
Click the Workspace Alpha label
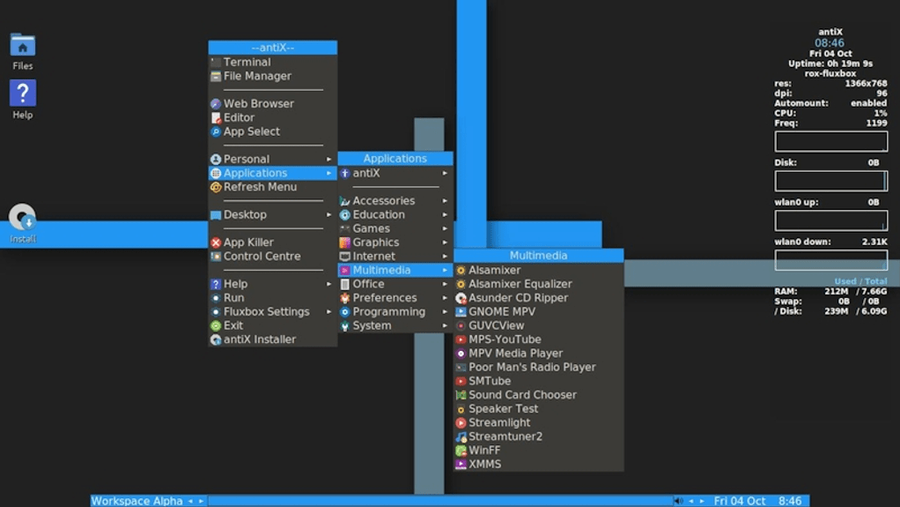click(x=137, y=501)
